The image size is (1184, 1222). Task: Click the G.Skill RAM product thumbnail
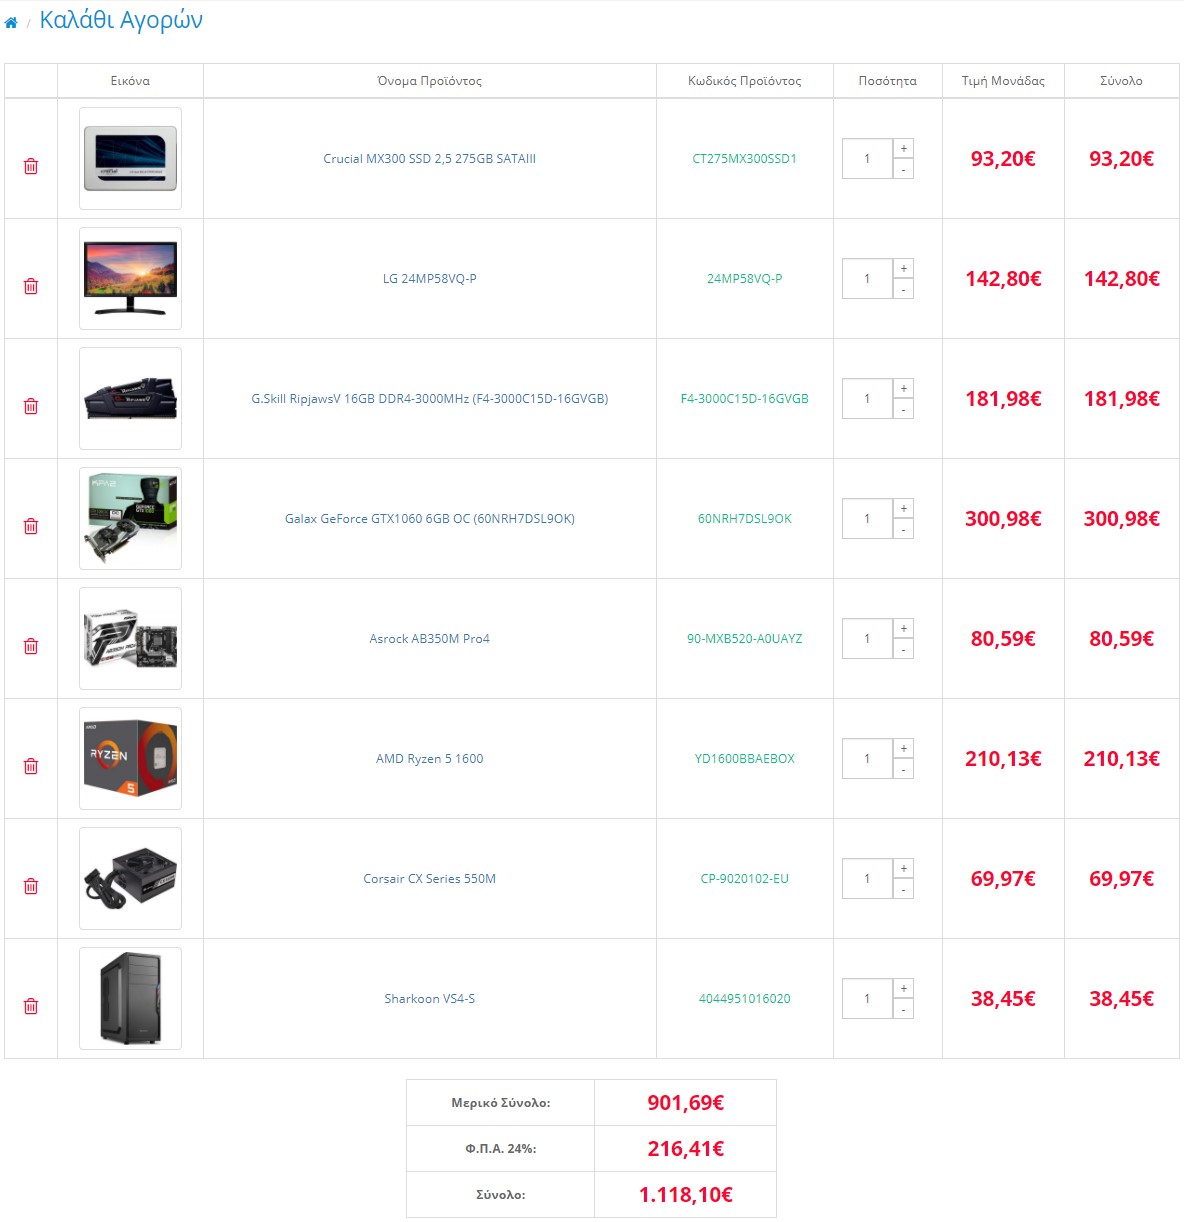coord(131,399)
